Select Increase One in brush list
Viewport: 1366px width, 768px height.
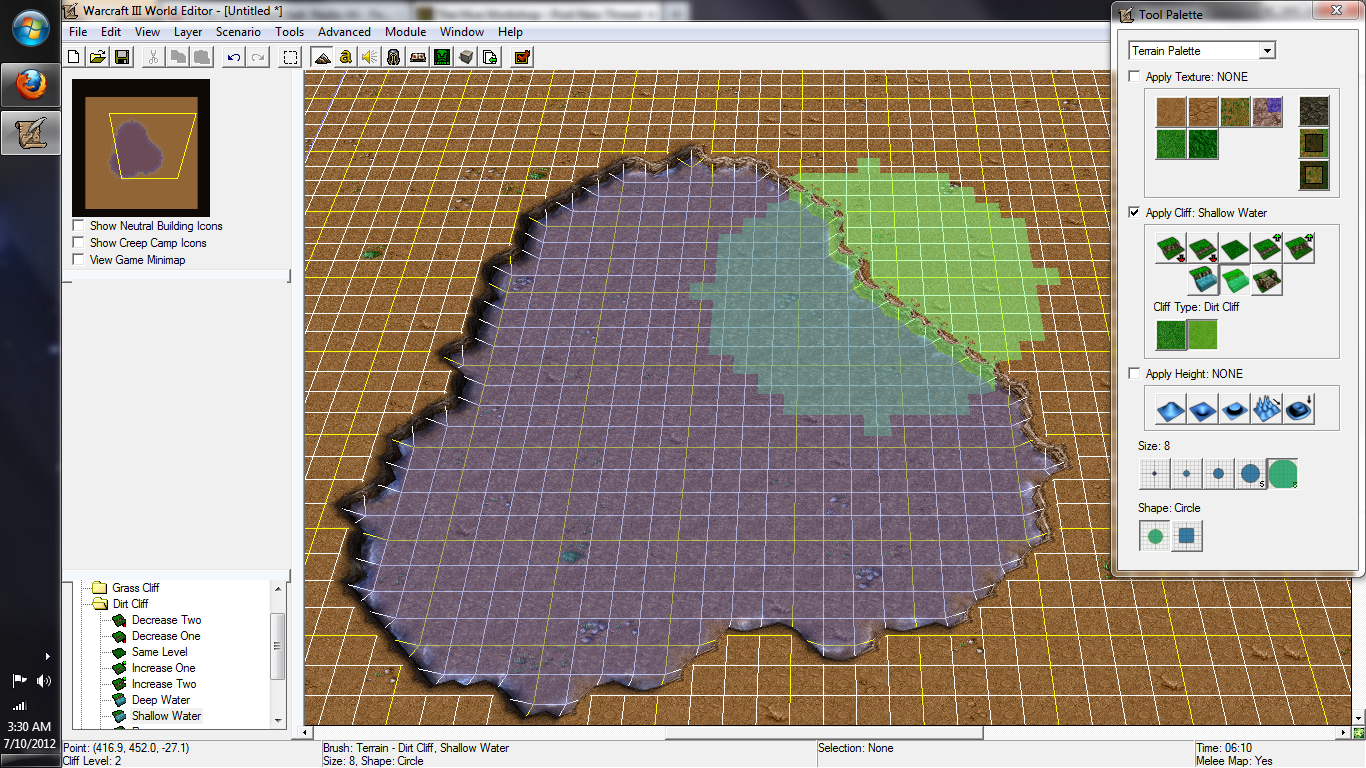[164, 668]
